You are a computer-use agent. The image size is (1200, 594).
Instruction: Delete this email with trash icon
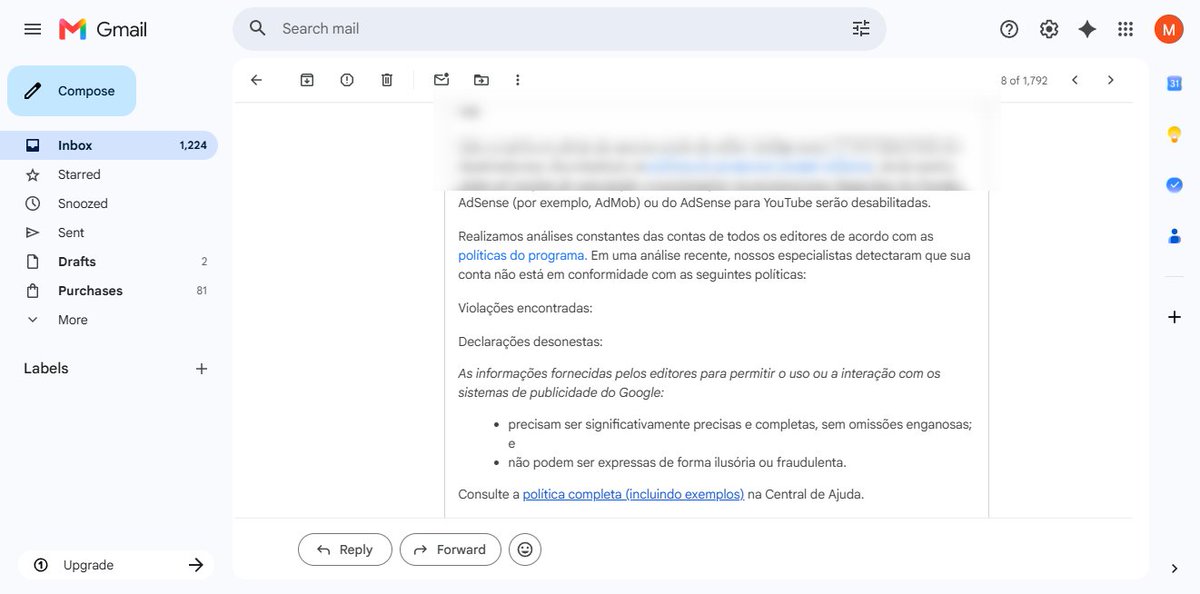click(x=387, y=80)
